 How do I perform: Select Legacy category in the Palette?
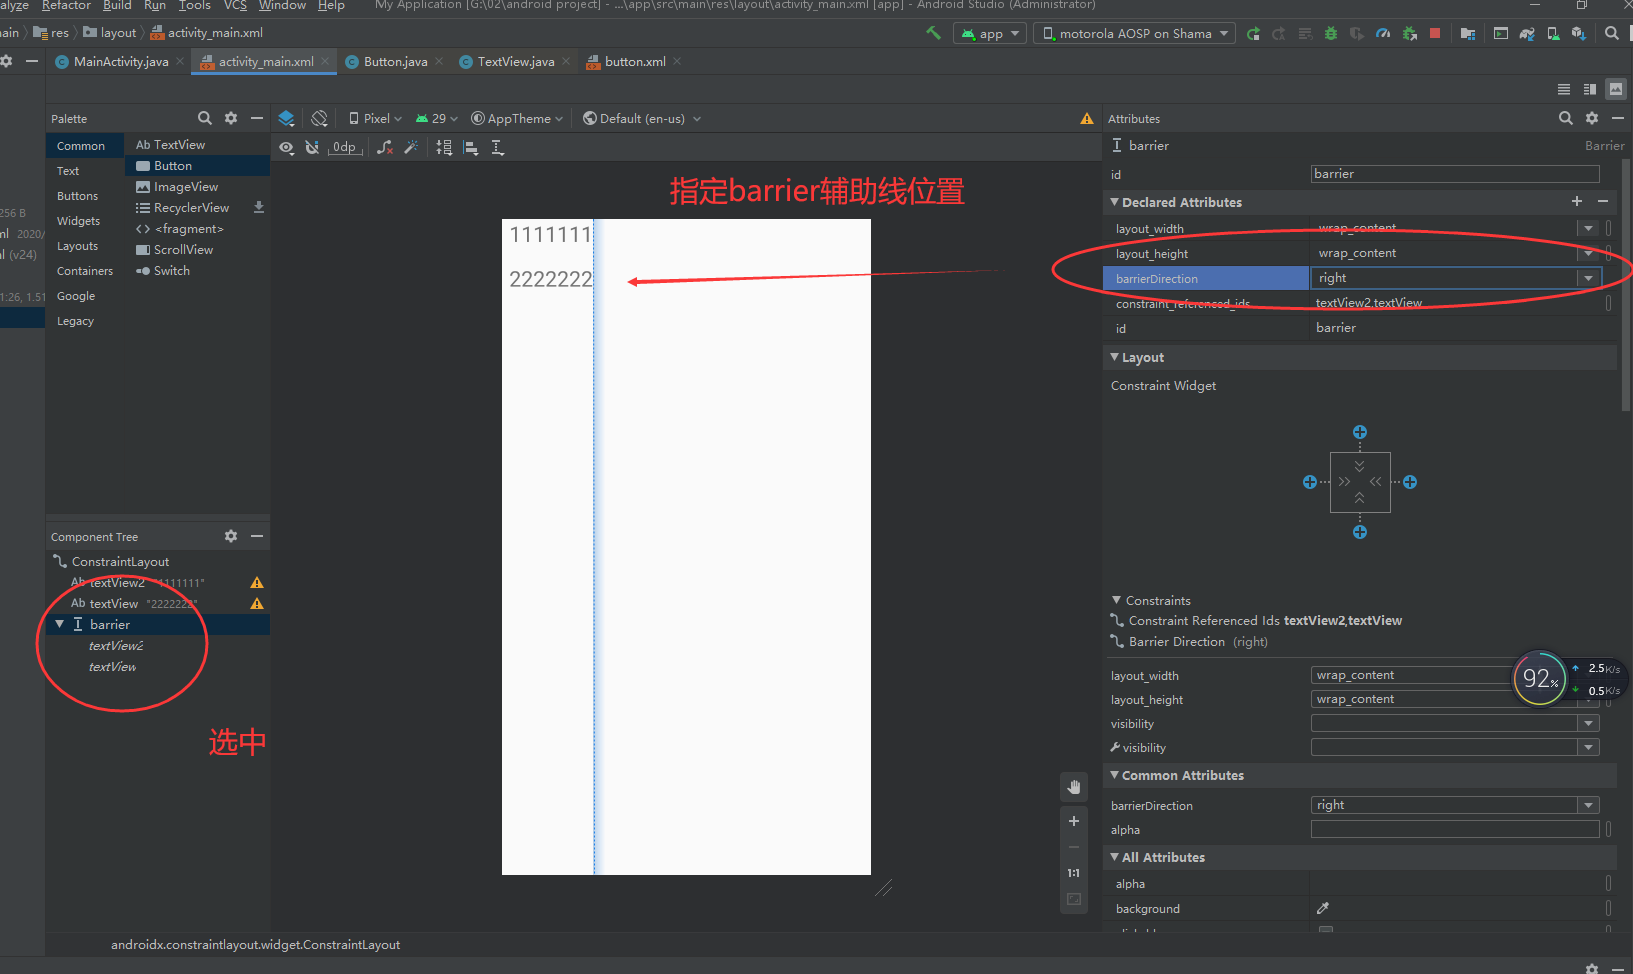(75, 320)
